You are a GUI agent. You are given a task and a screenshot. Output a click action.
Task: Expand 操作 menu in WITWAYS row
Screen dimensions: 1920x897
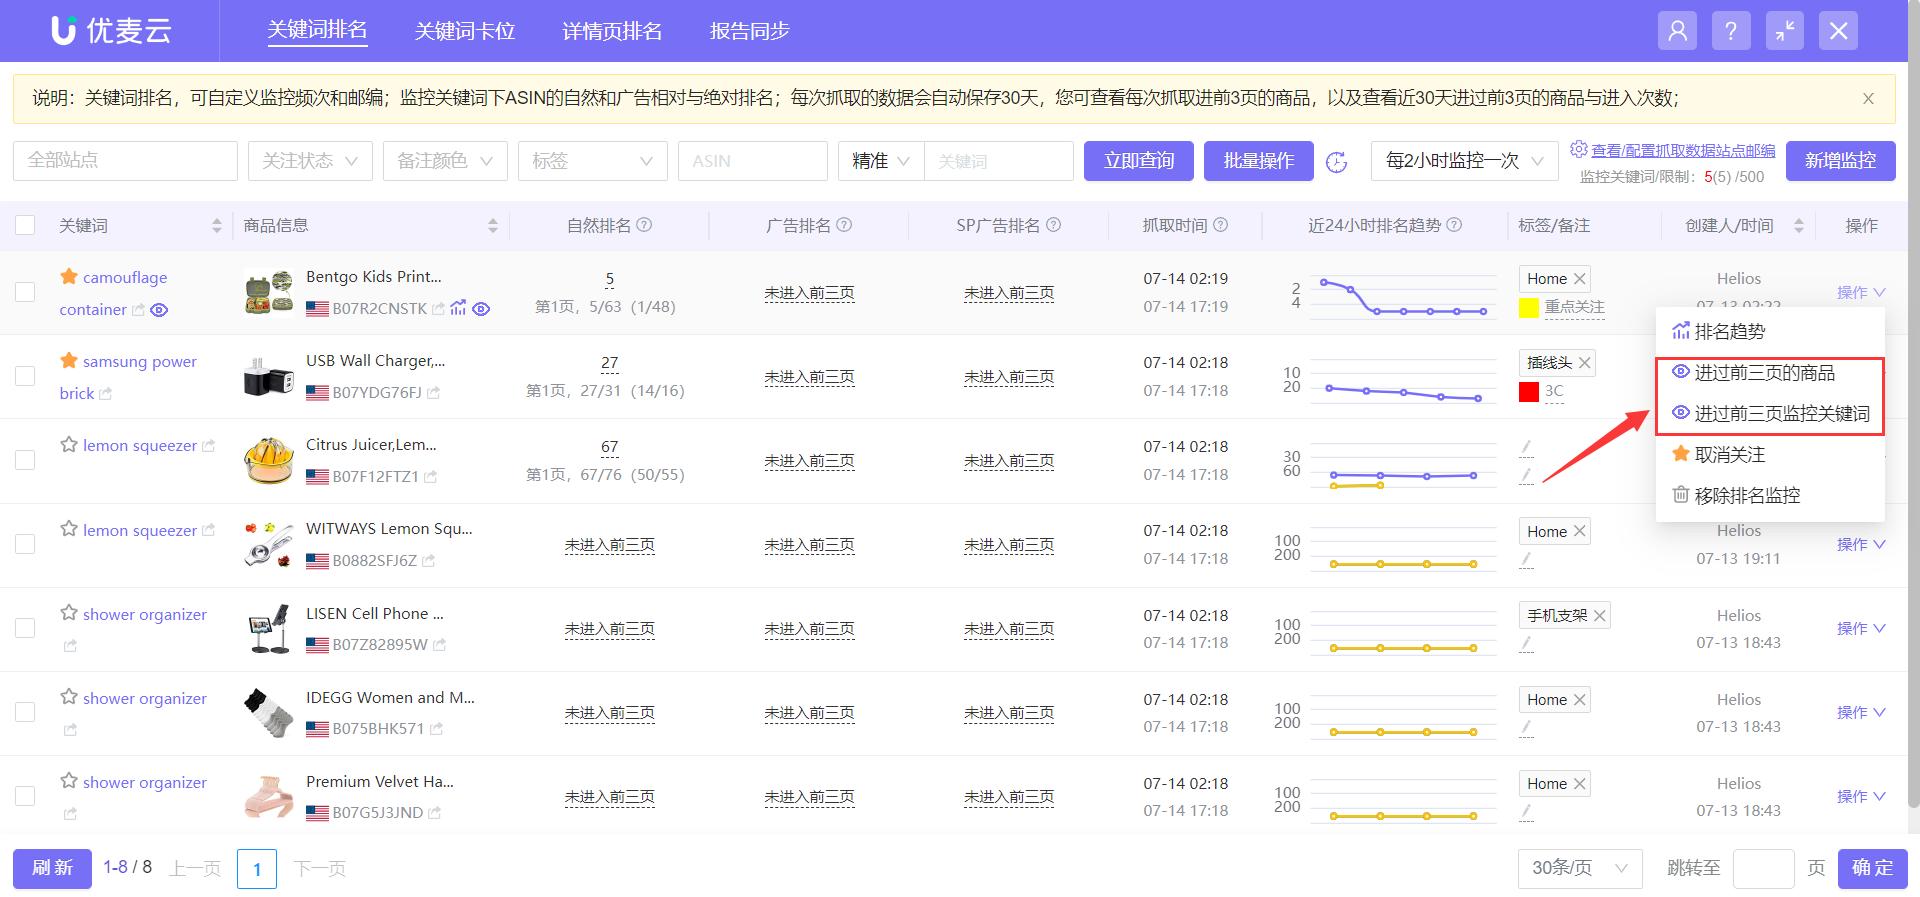click(x=1860, y=544)
